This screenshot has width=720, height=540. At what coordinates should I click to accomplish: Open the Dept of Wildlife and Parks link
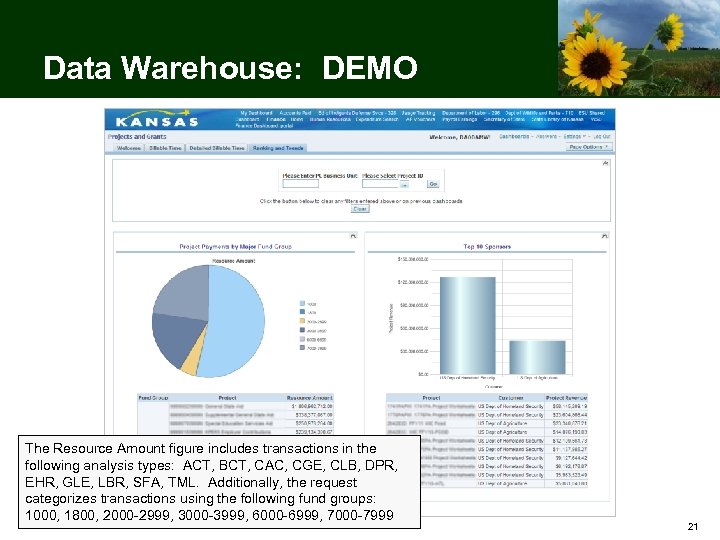pos(539,113)
